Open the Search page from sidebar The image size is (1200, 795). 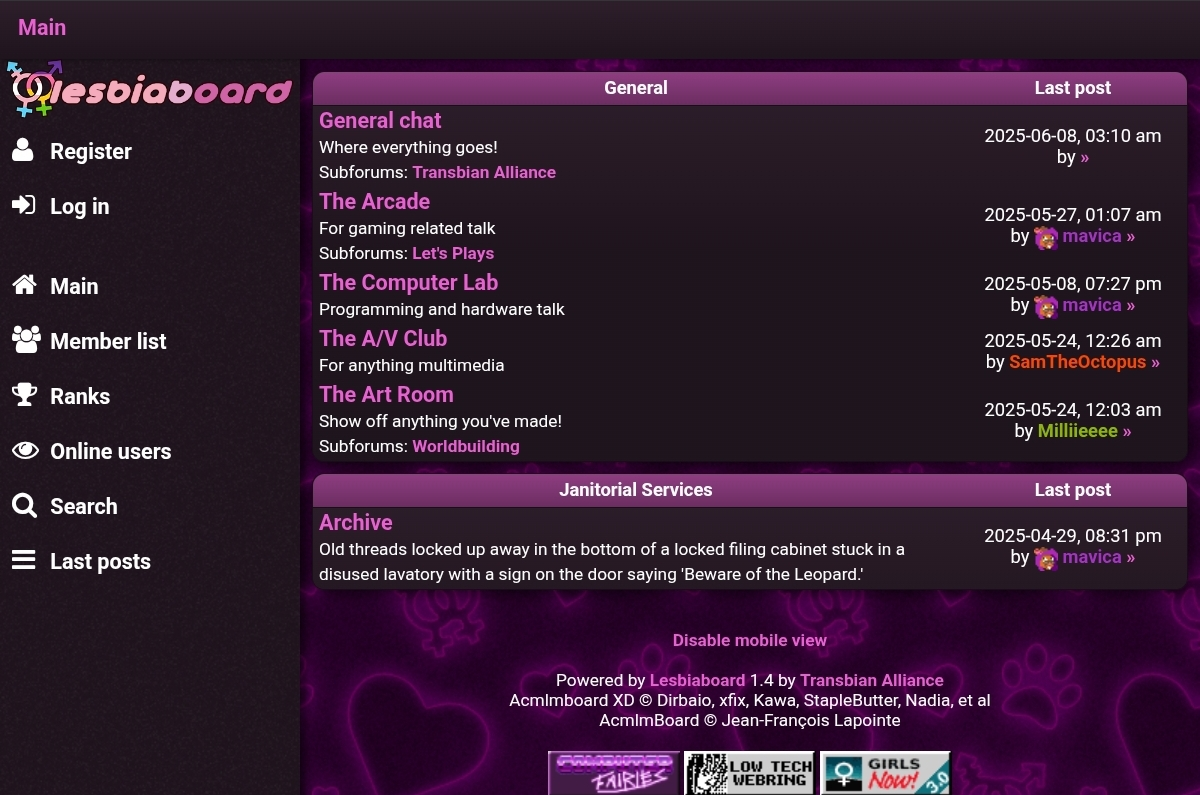coord(84,506)
